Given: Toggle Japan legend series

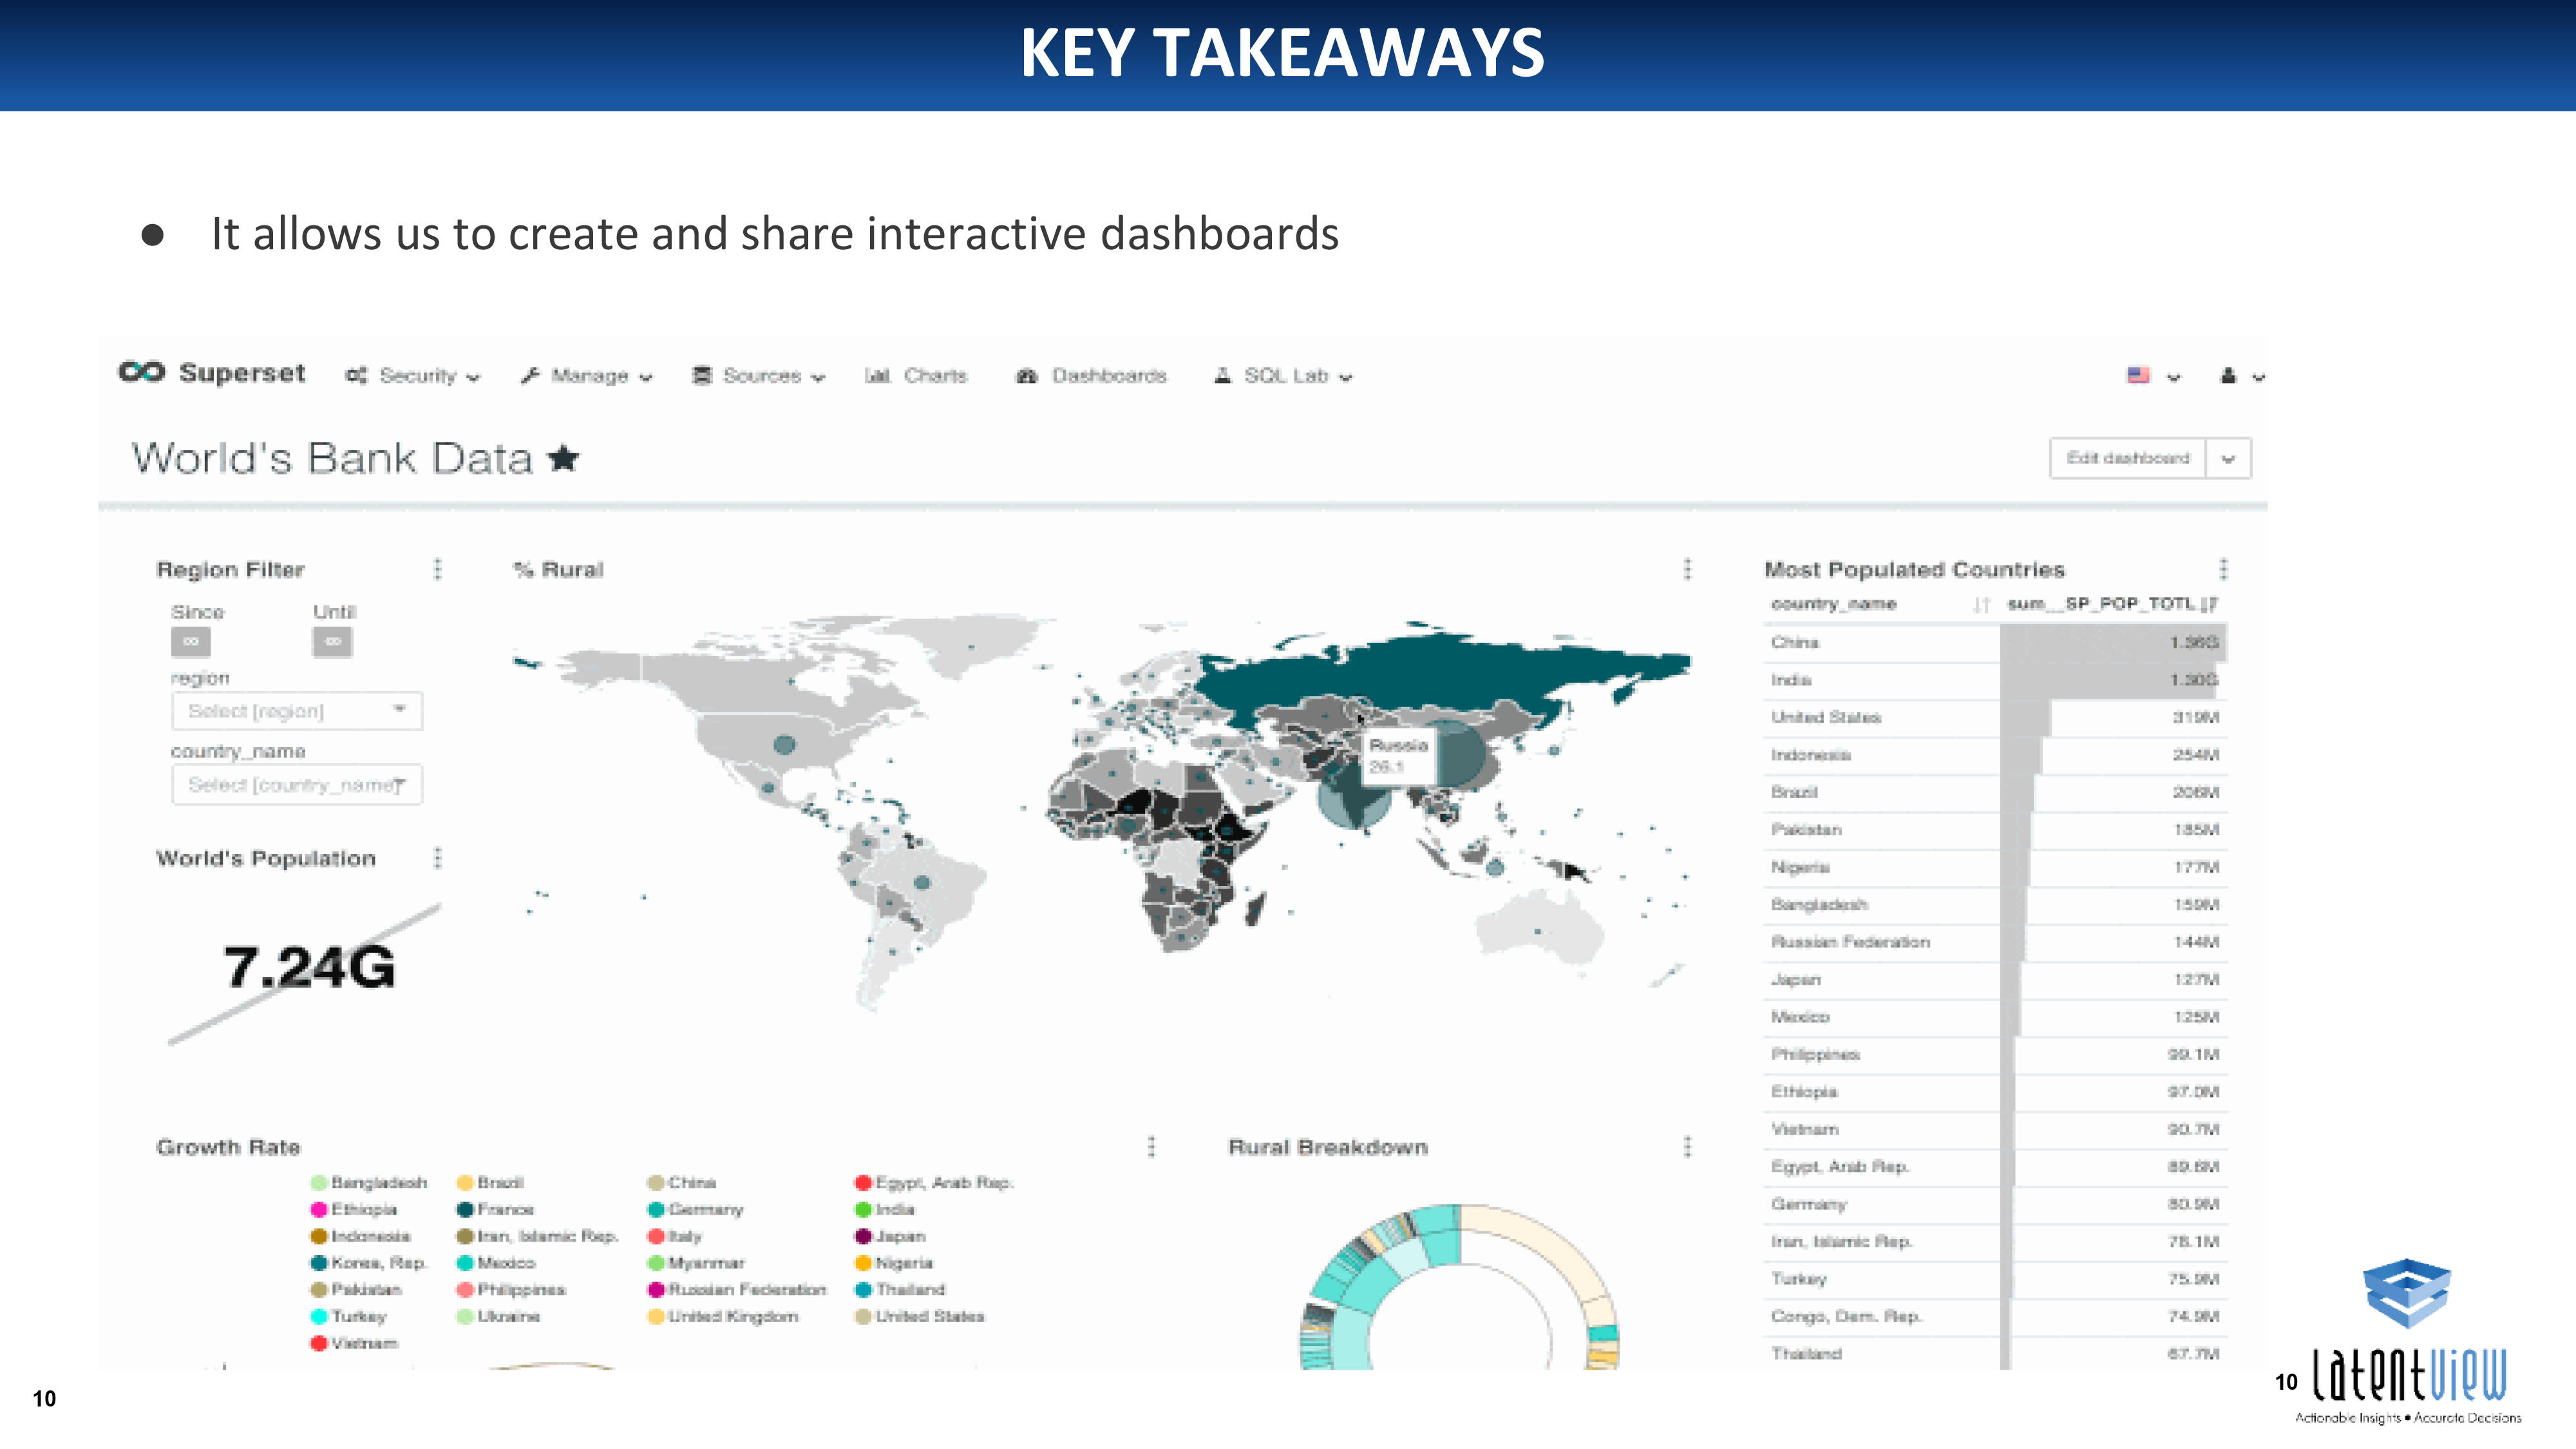Looking at the screenshot, I should click(890, 1237).
